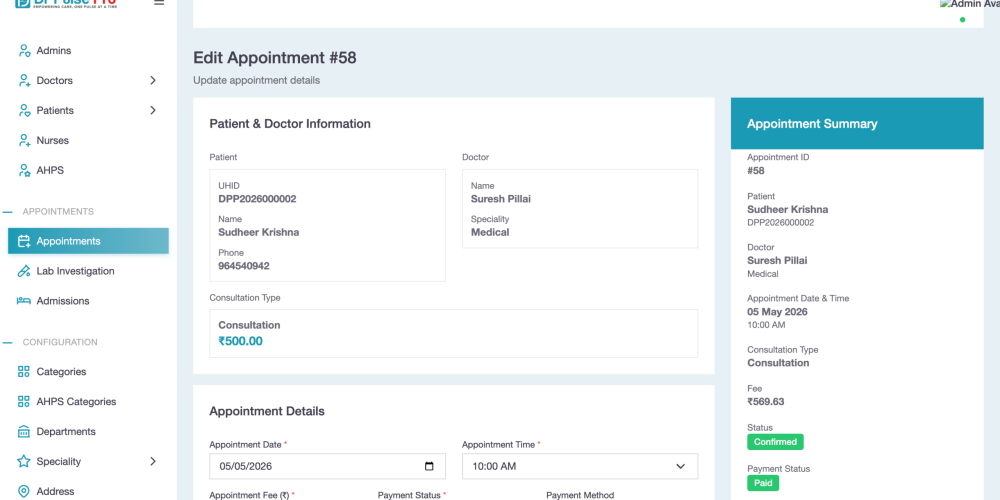Viewport: 1000px width, 500px height.
Task: Expand the Speciality submenu chevron
Action: (x=152, y=461)
